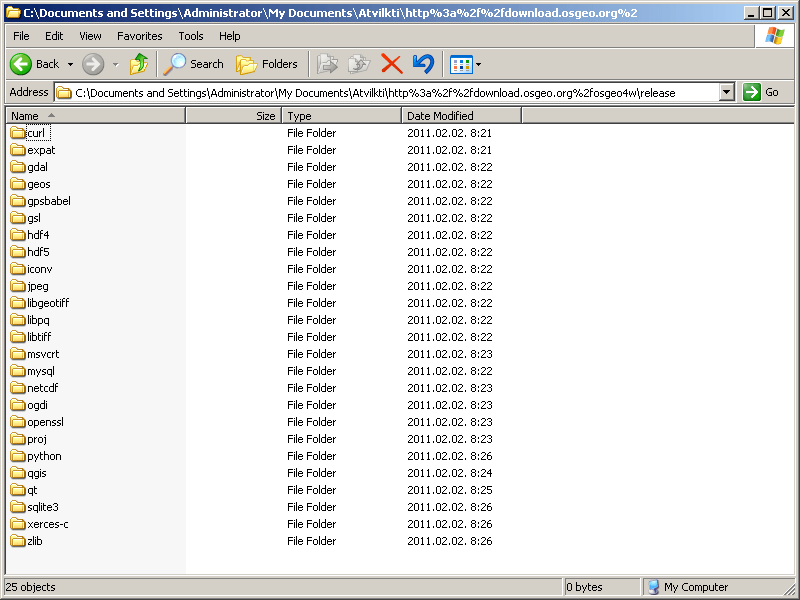
Task: Click the qt row's 8:25 date
Action: click(449, 490)
